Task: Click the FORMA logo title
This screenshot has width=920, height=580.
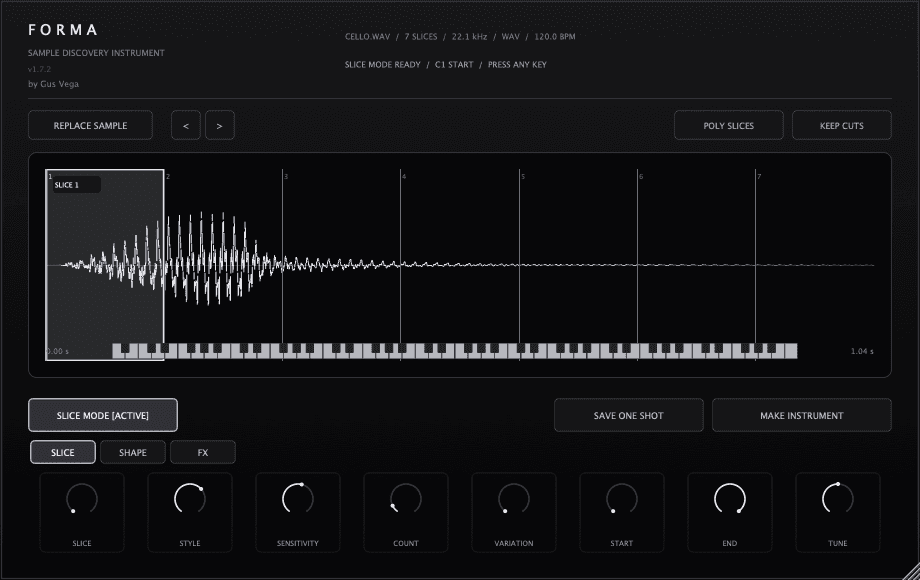Action: (63, 29)
